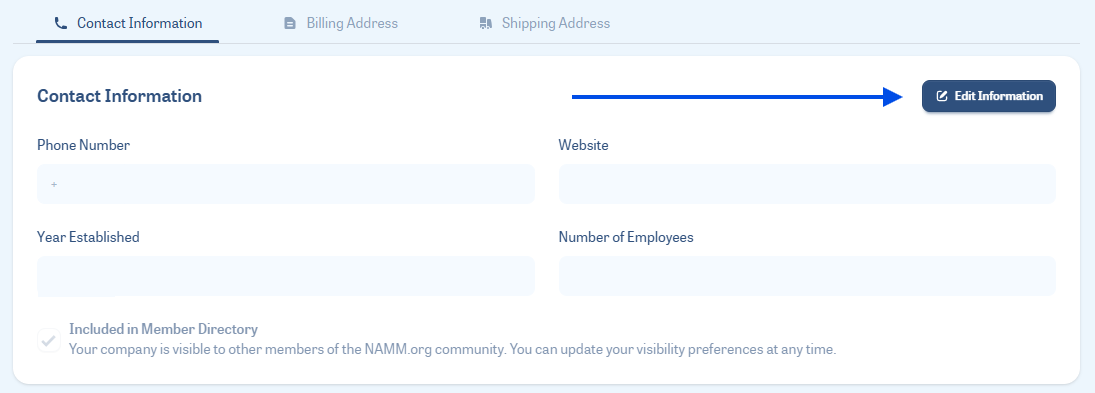Click the Phone Number label
1095x393 pixels.
point(83,145)
